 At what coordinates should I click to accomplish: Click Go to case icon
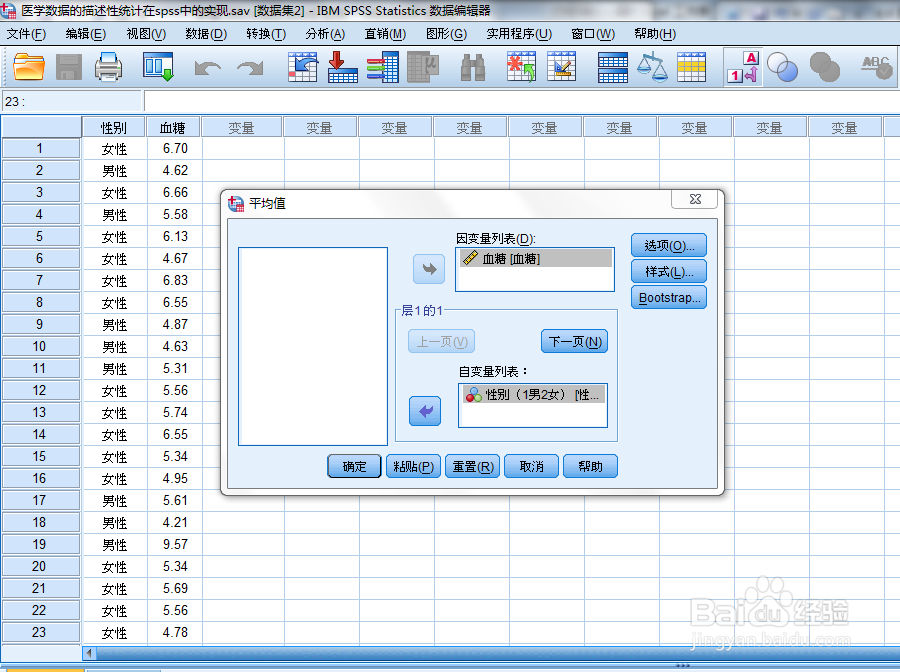[302, 67]
